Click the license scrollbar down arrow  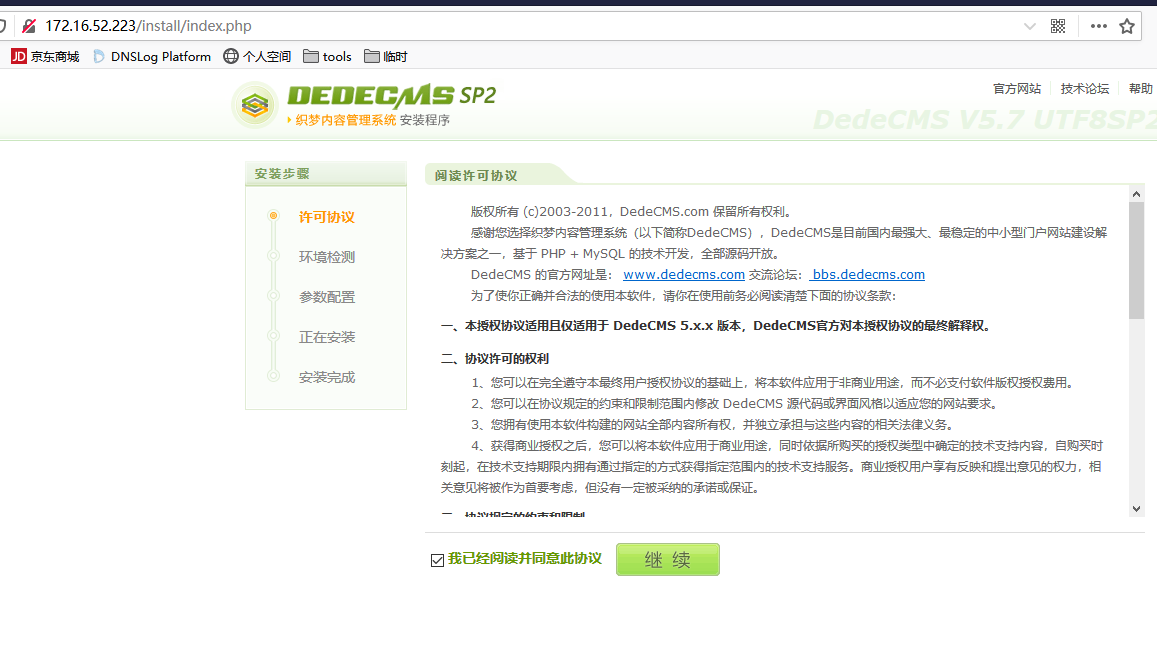[1136, 509]
